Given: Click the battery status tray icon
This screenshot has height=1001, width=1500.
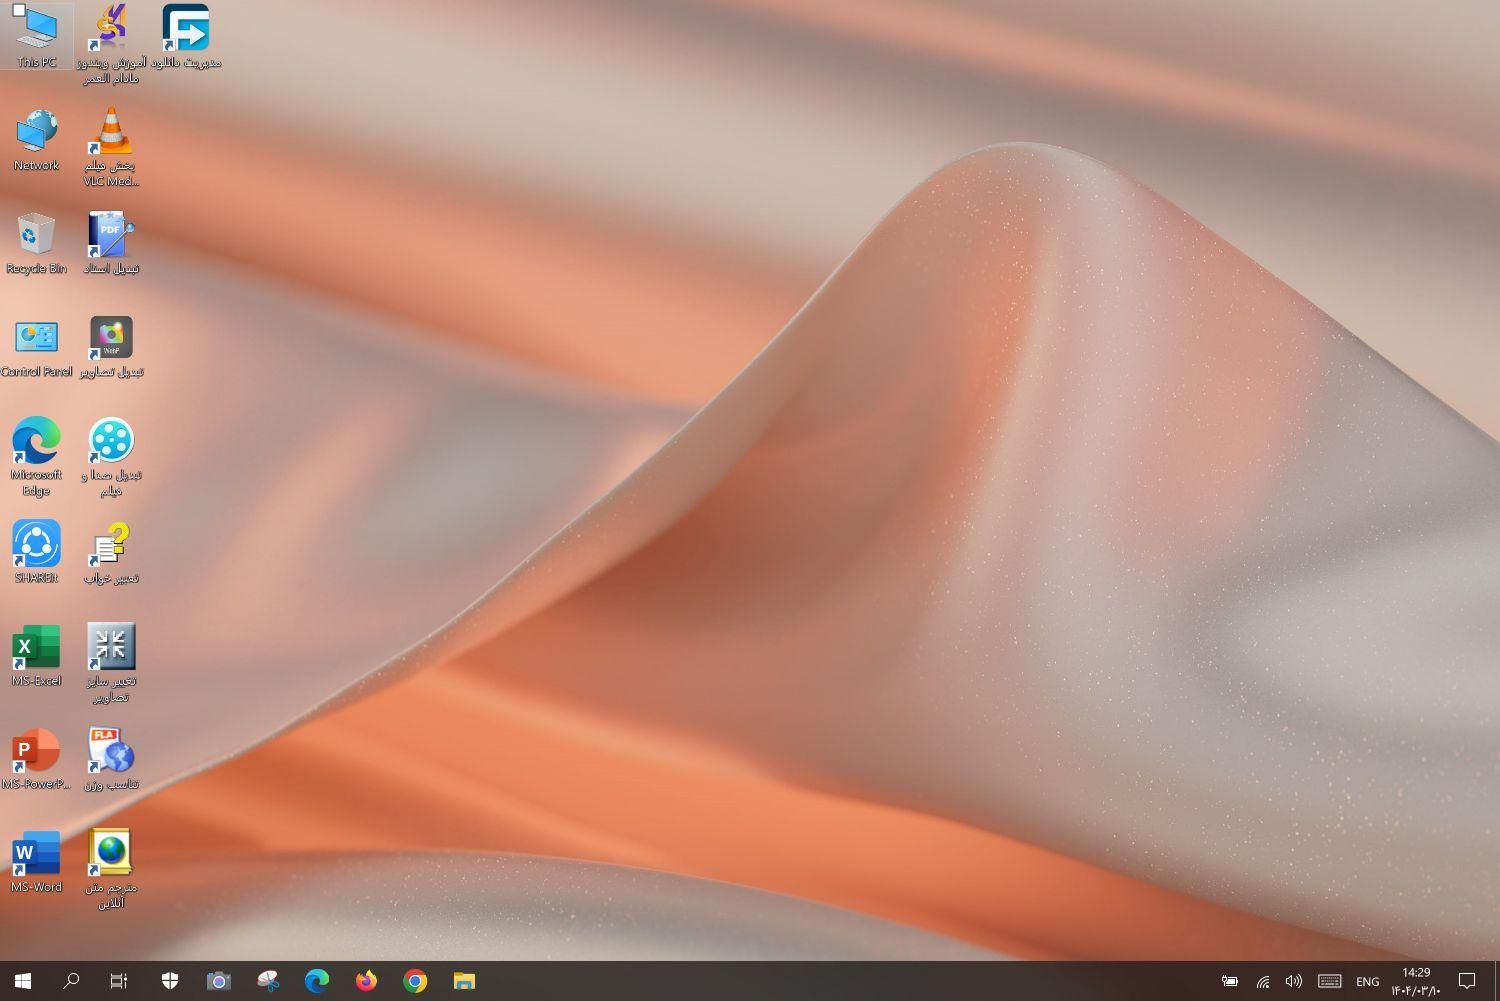Looking at the screenshot, I should pos(1230,981).
